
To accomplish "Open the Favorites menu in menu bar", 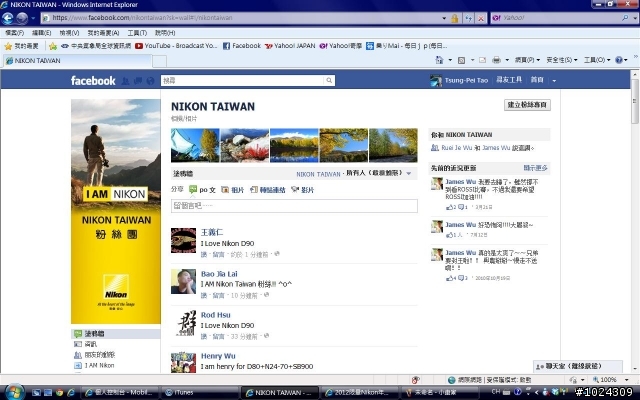I will click(103, 33).
